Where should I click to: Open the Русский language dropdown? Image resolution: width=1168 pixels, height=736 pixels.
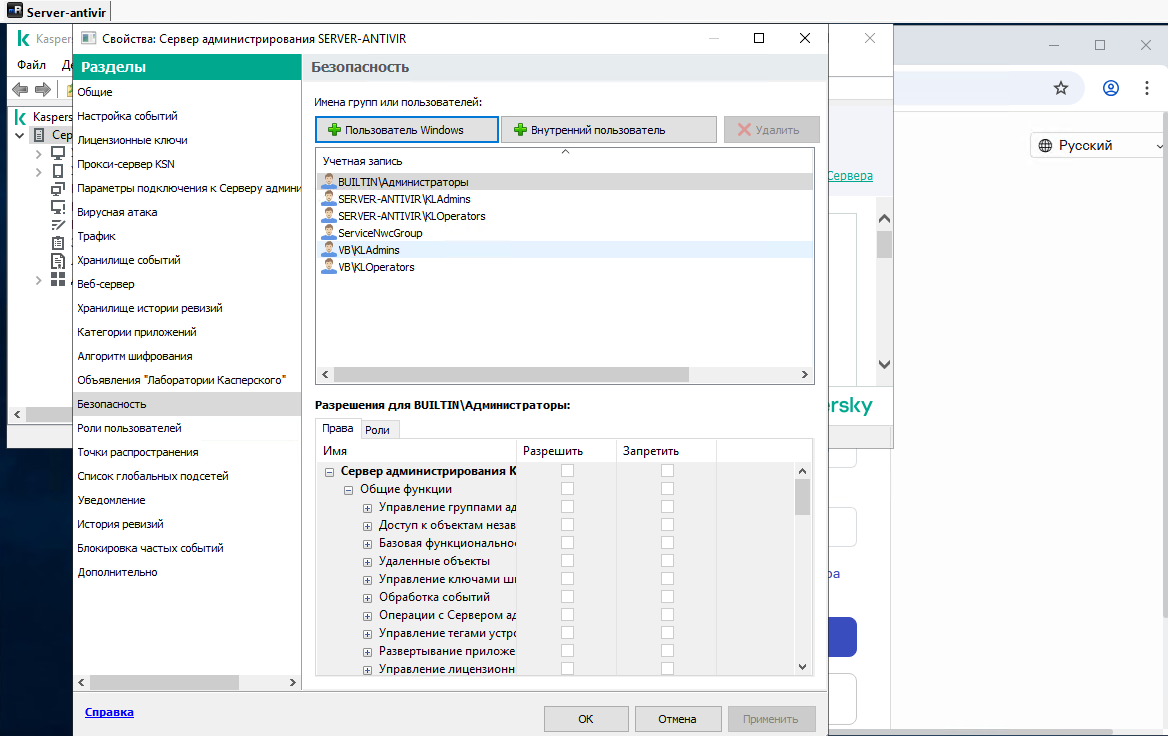coord(1098,145)
